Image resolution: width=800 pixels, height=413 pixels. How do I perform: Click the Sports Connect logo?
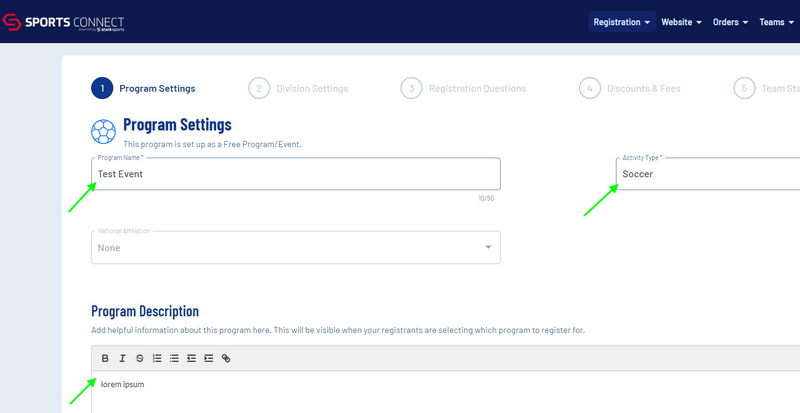63,23
